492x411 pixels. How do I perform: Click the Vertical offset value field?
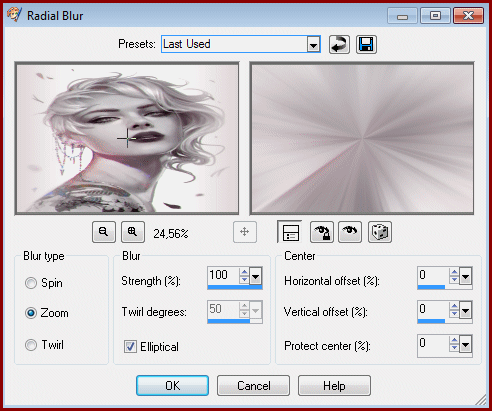pyautogui.click(x=433, y=310)
